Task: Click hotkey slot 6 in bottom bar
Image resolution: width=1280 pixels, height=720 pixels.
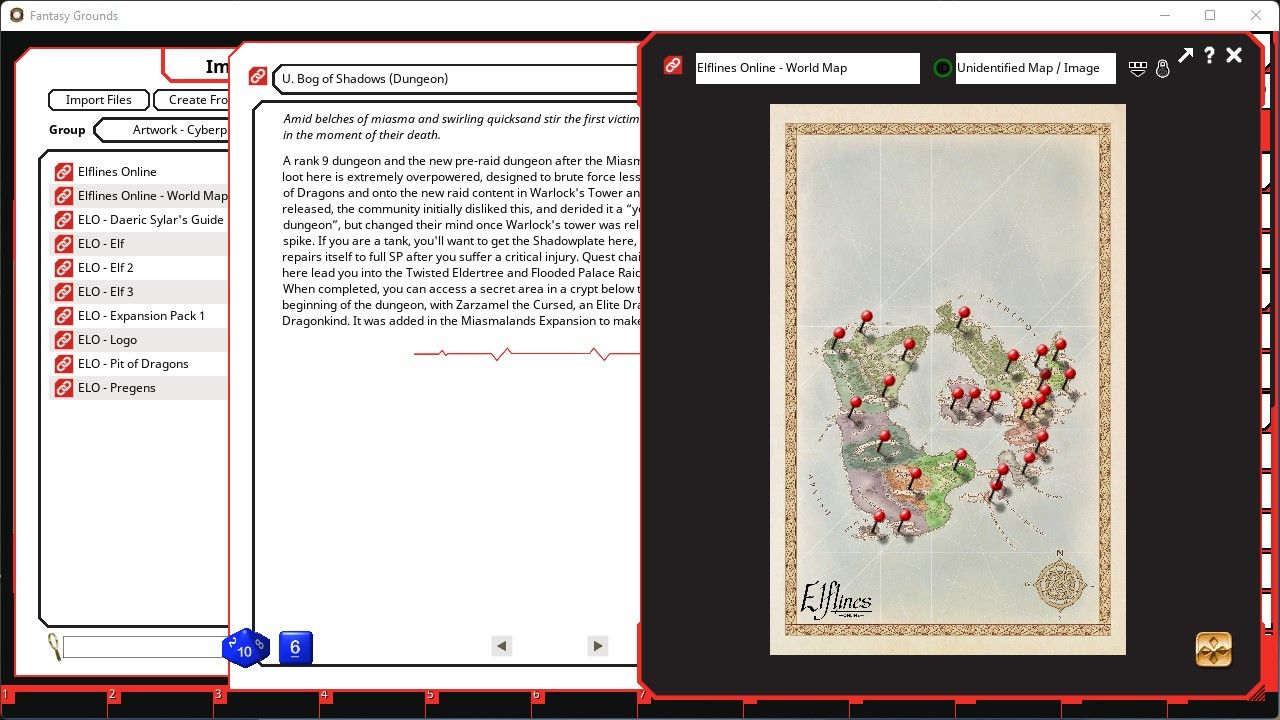Action: (x=583, y=703)
